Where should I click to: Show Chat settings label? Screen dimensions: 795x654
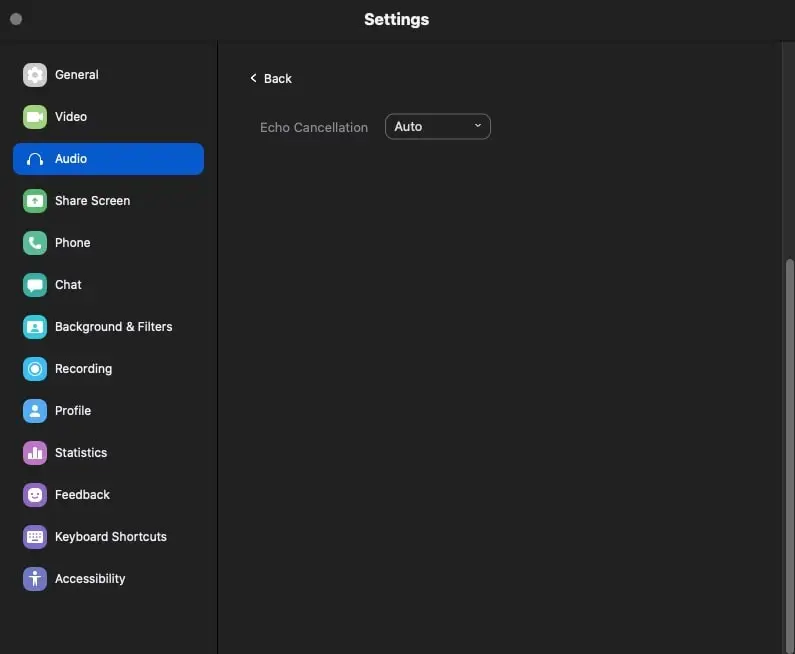point(68,285)
